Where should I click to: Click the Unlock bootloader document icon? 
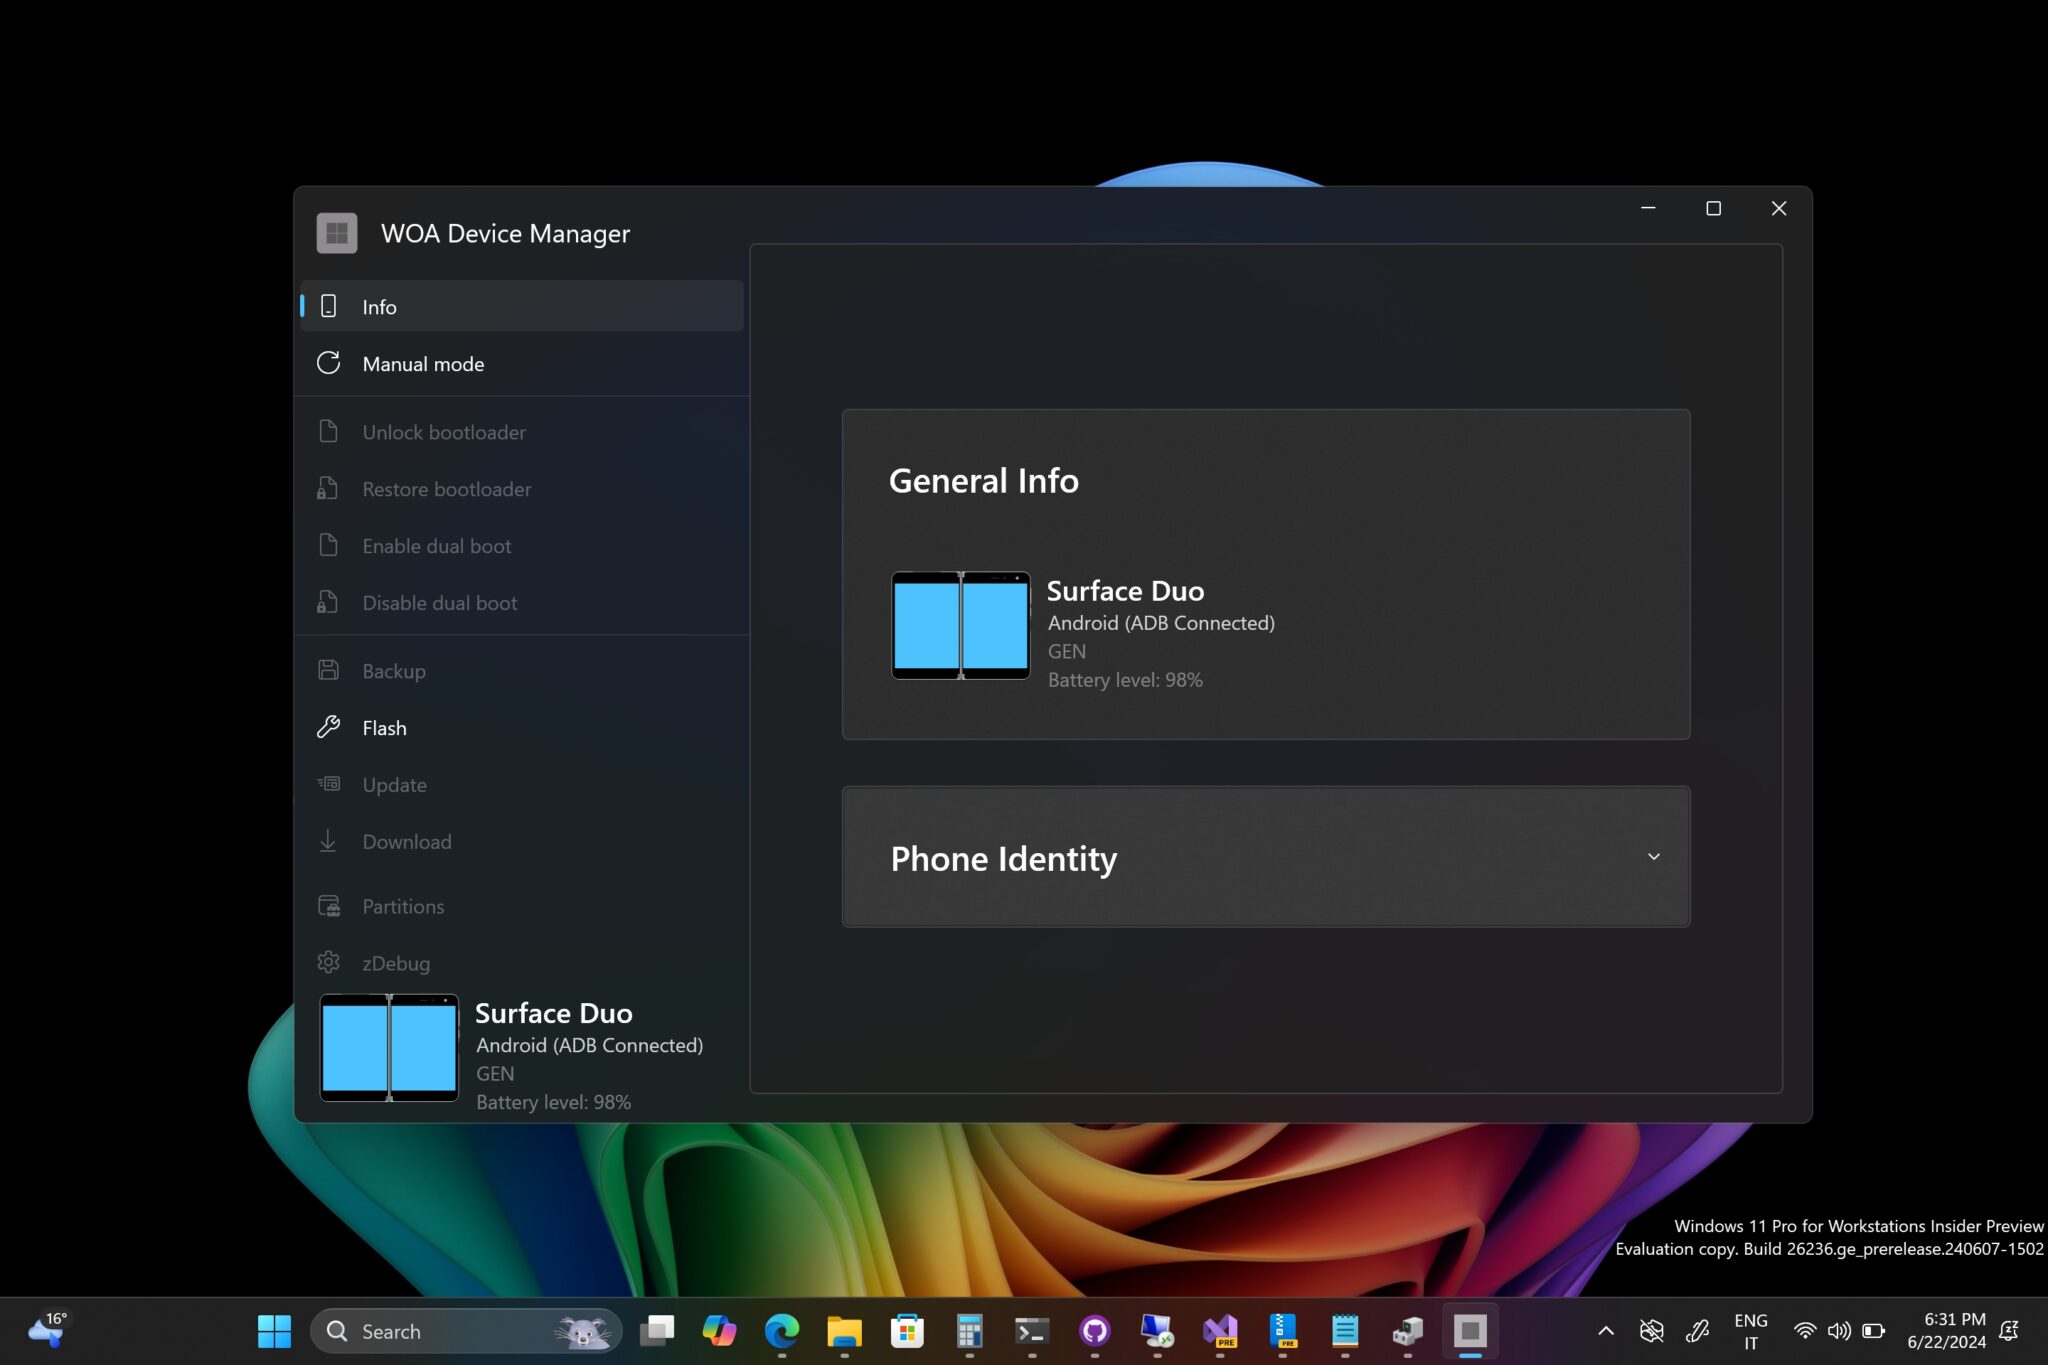click(329, 431)
